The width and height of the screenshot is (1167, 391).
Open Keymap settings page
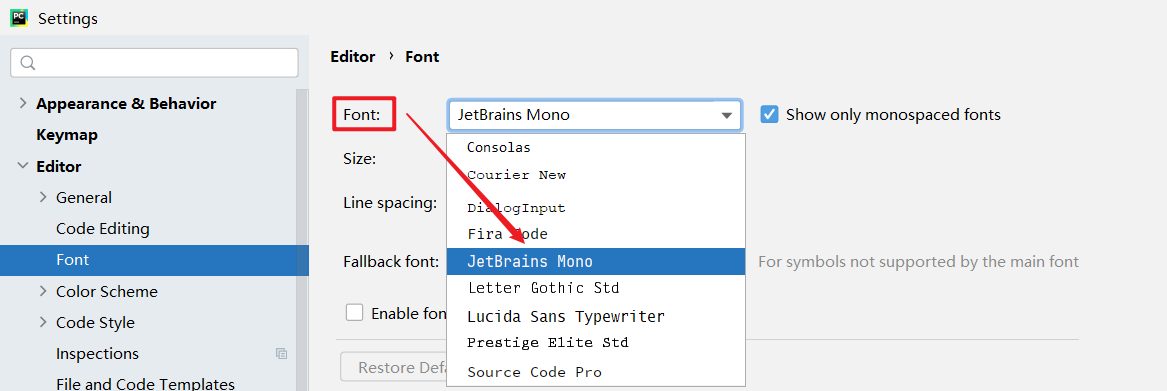pos(67,135)
